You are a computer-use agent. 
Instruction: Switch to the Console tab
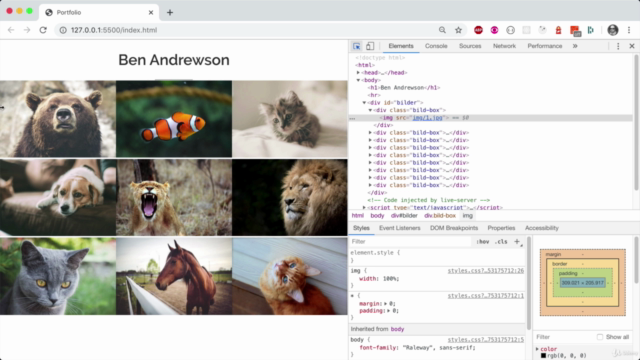pos(436,46)
